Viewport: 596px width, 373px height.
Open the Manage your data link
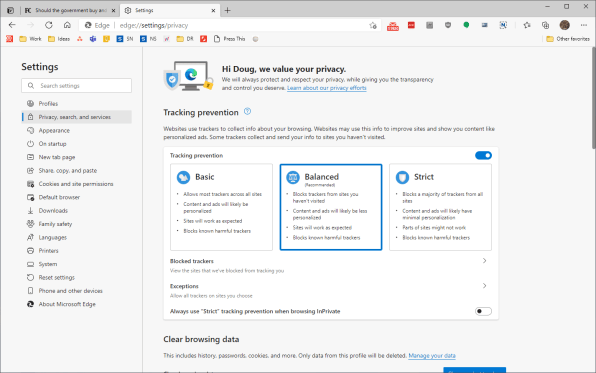pos(432,356)
